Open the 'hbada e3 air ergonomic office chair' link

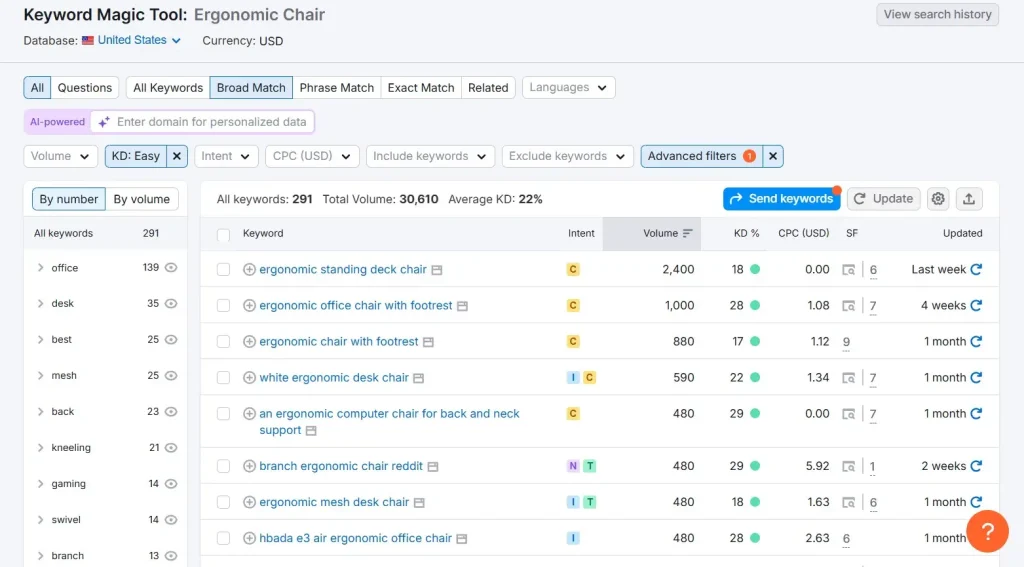[355, 538]
